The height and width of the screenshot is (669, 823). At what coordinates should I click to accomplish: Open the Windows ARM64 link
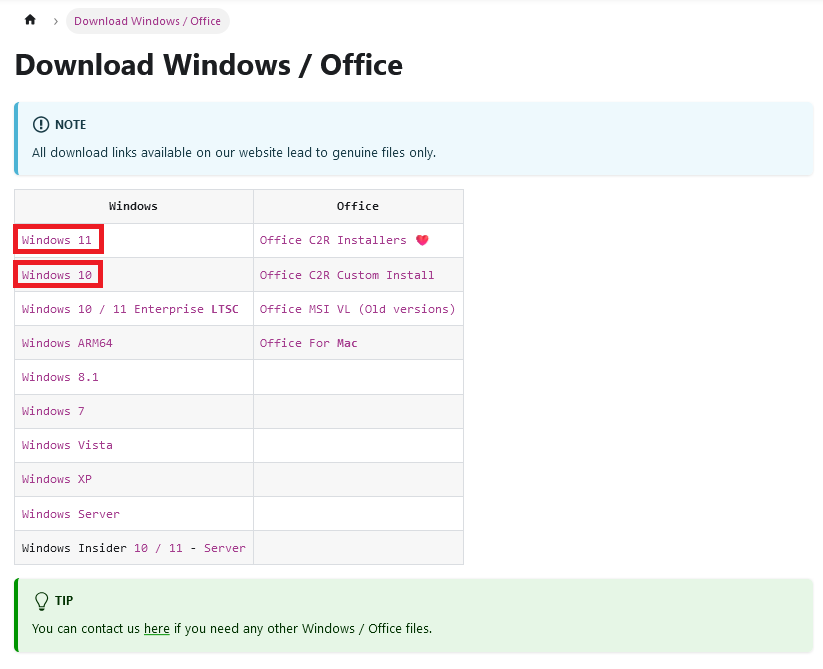67,343
